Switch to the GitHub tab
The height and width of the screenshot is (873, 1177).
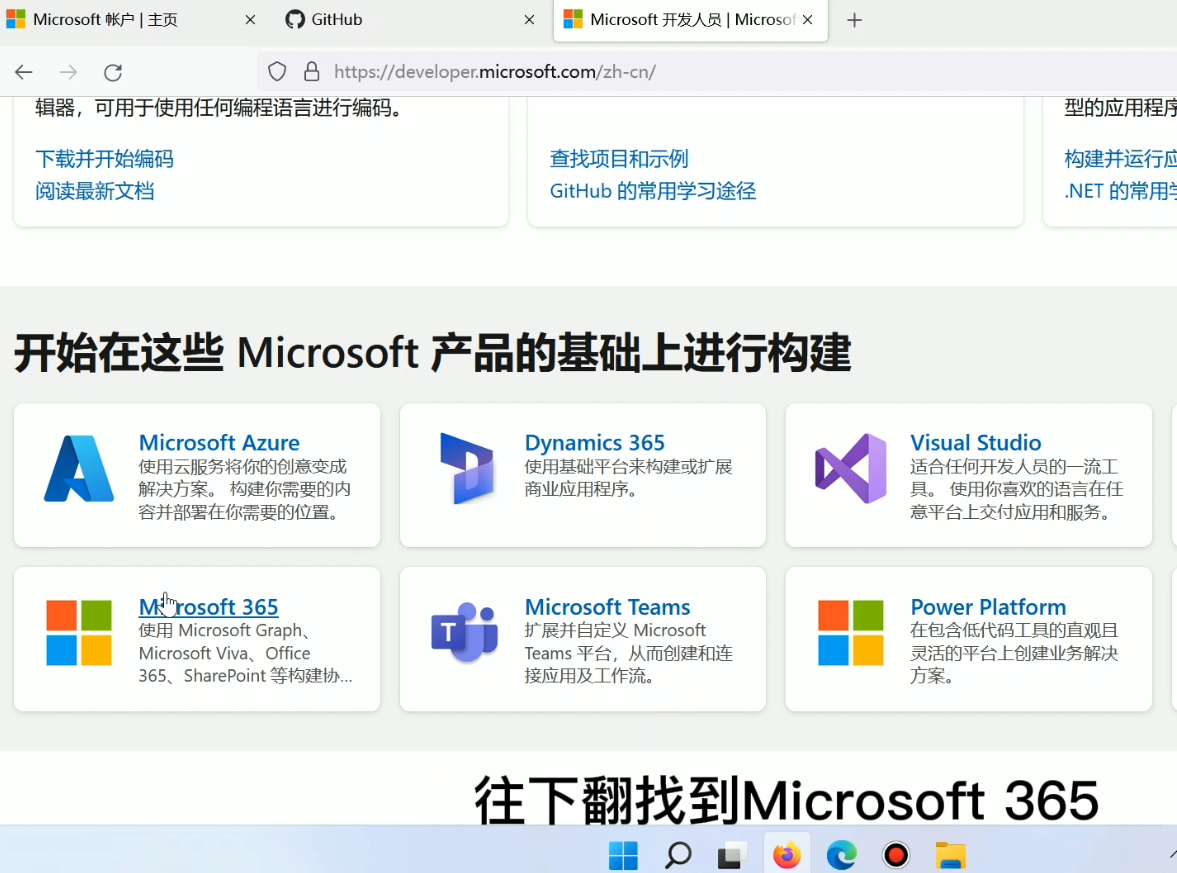(411, 20)
